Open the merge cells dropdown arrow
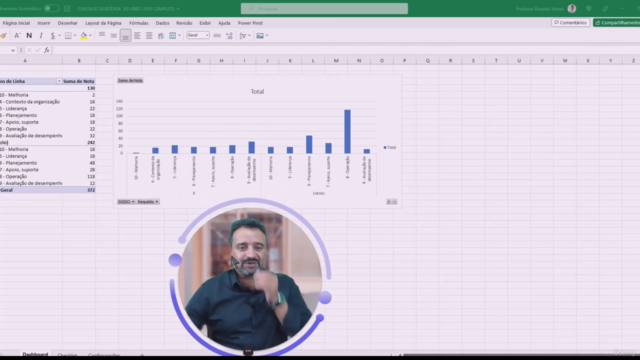Screen dimensions: 640x360 [179, 36]
